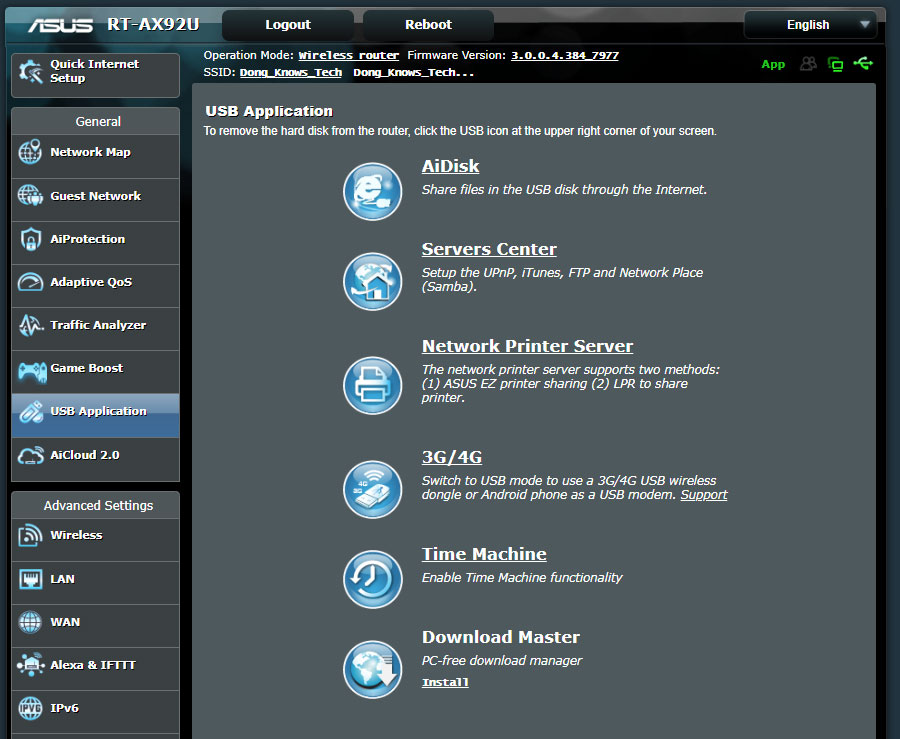
Task: Open the Servers Center house icon
Action: (372, 281)
